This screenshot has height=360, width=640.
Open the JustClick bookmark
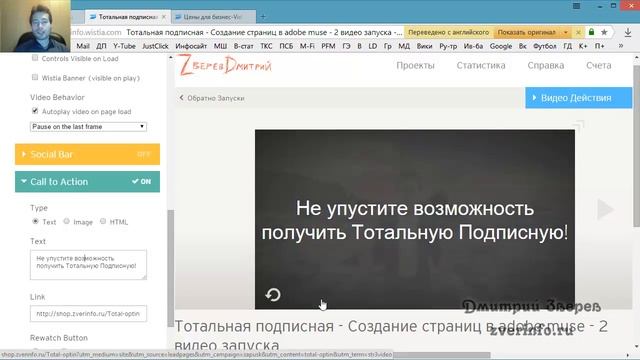pos(155,46)
